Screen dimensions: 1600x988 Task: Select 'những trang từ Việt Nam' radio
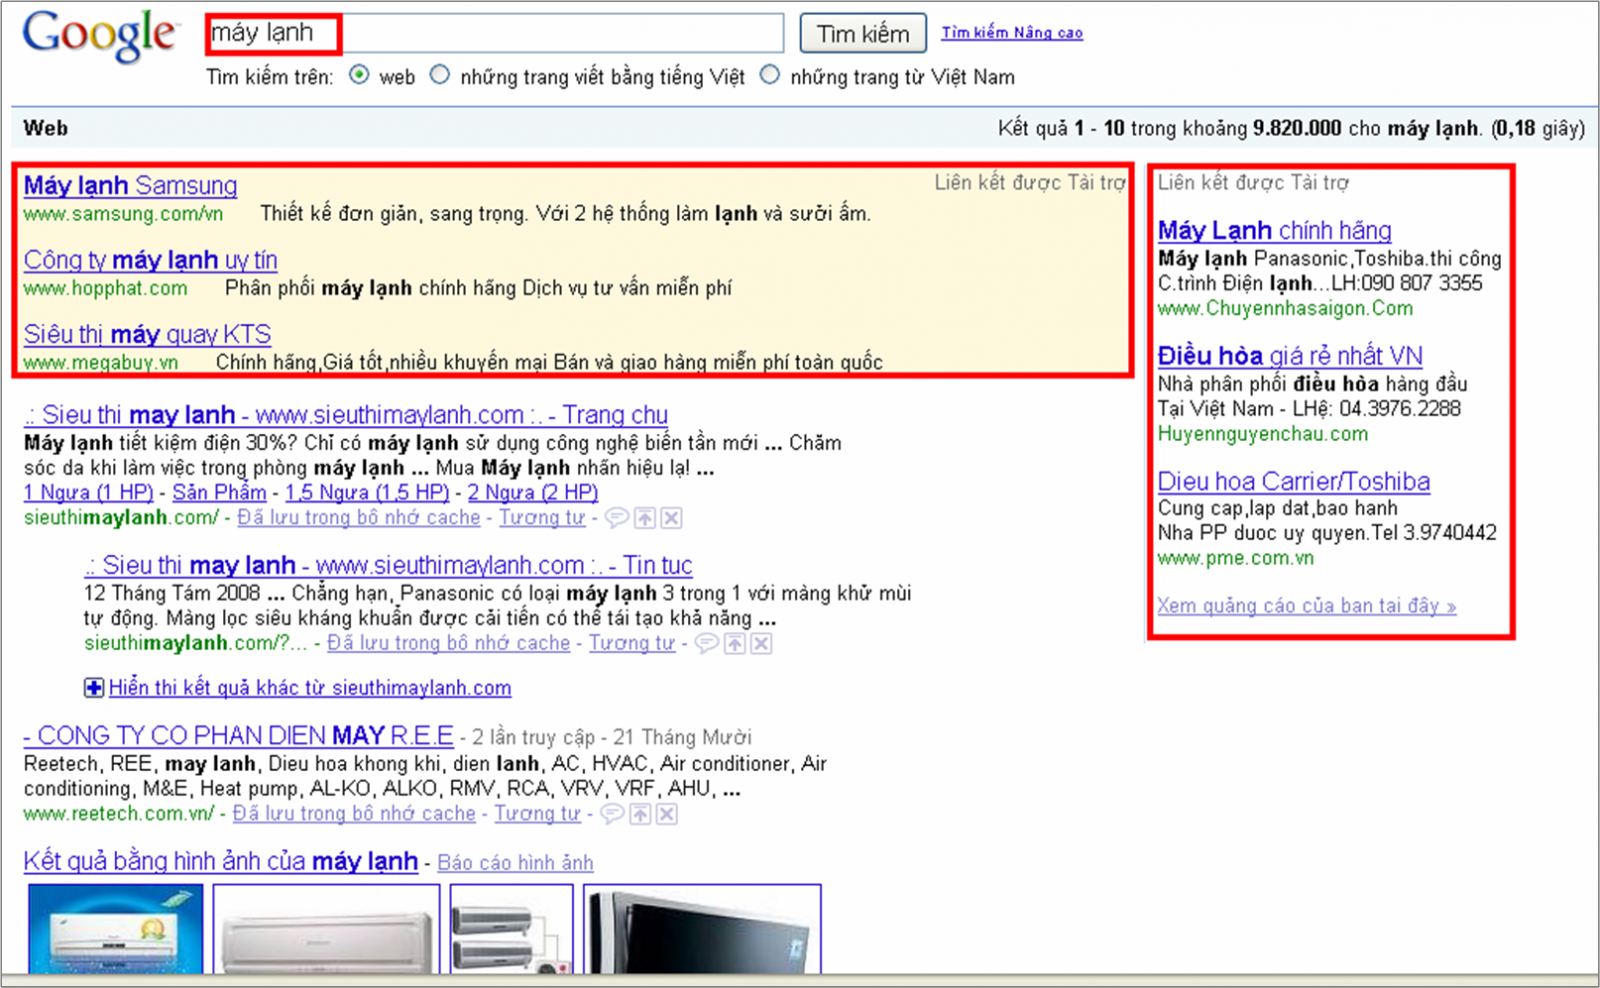(770, 75)
